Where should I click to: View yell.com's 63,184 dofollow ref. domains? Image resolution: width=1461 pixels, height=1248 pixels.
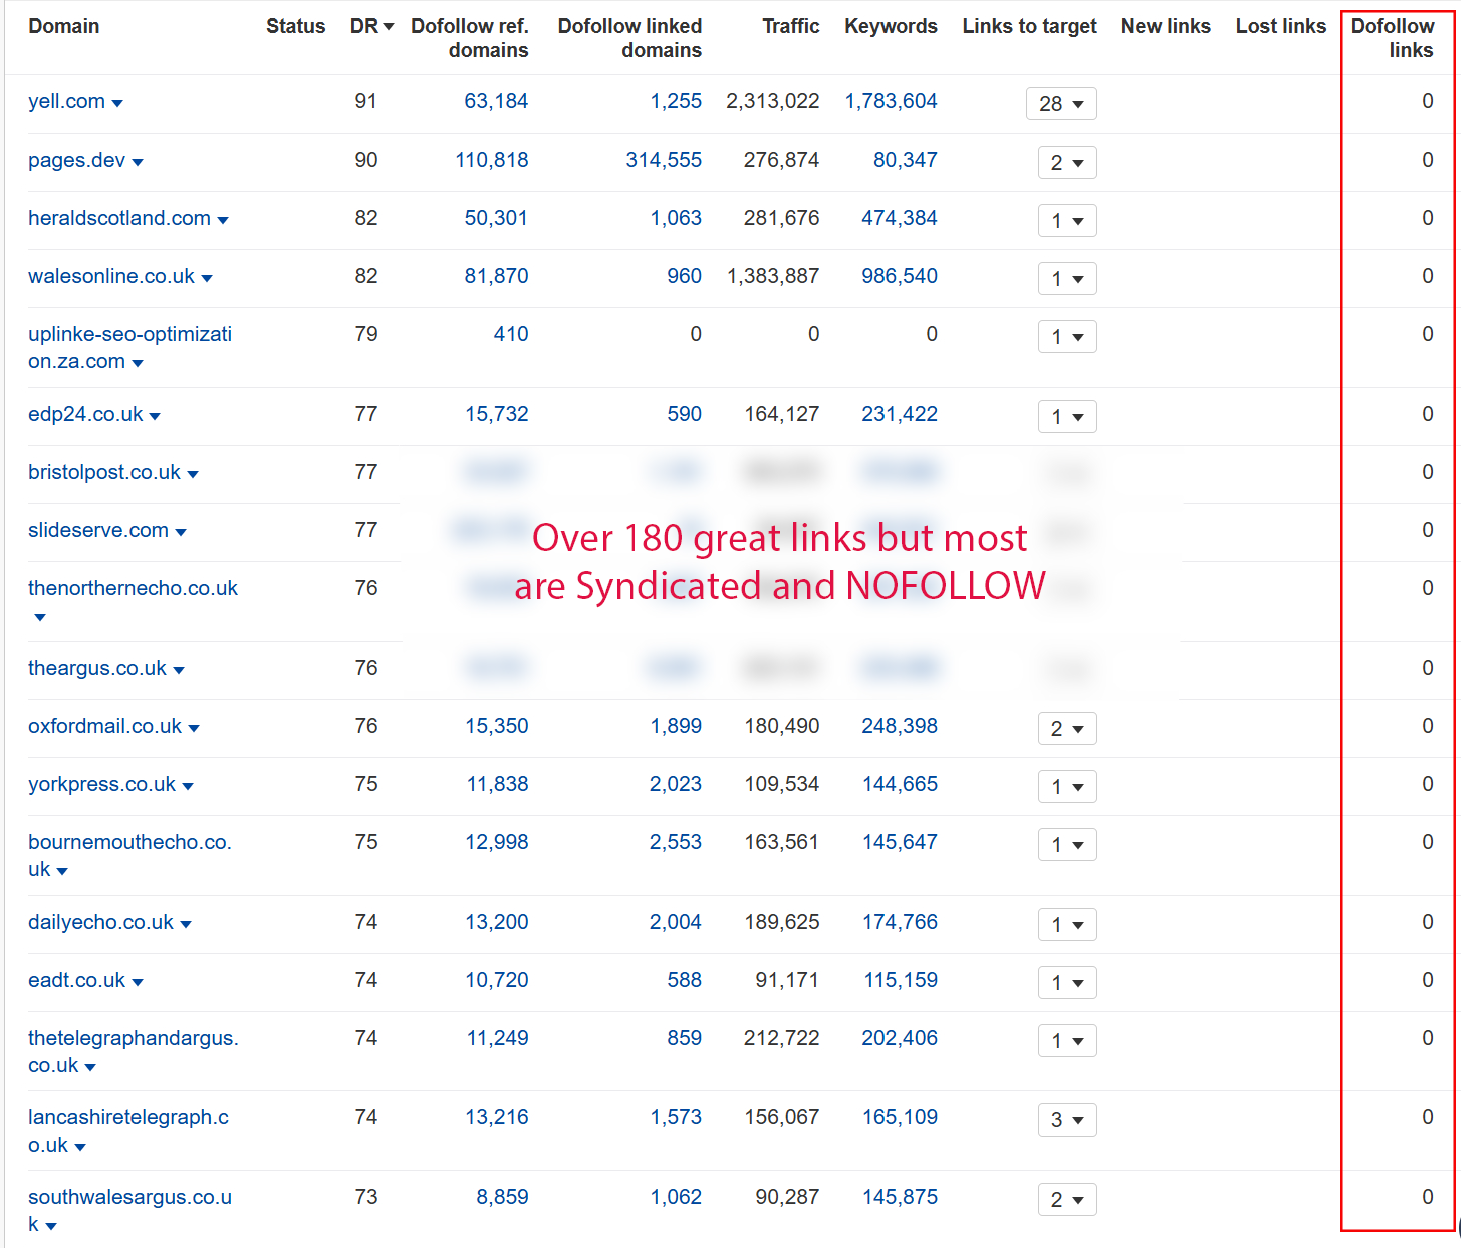pos(496,101)
